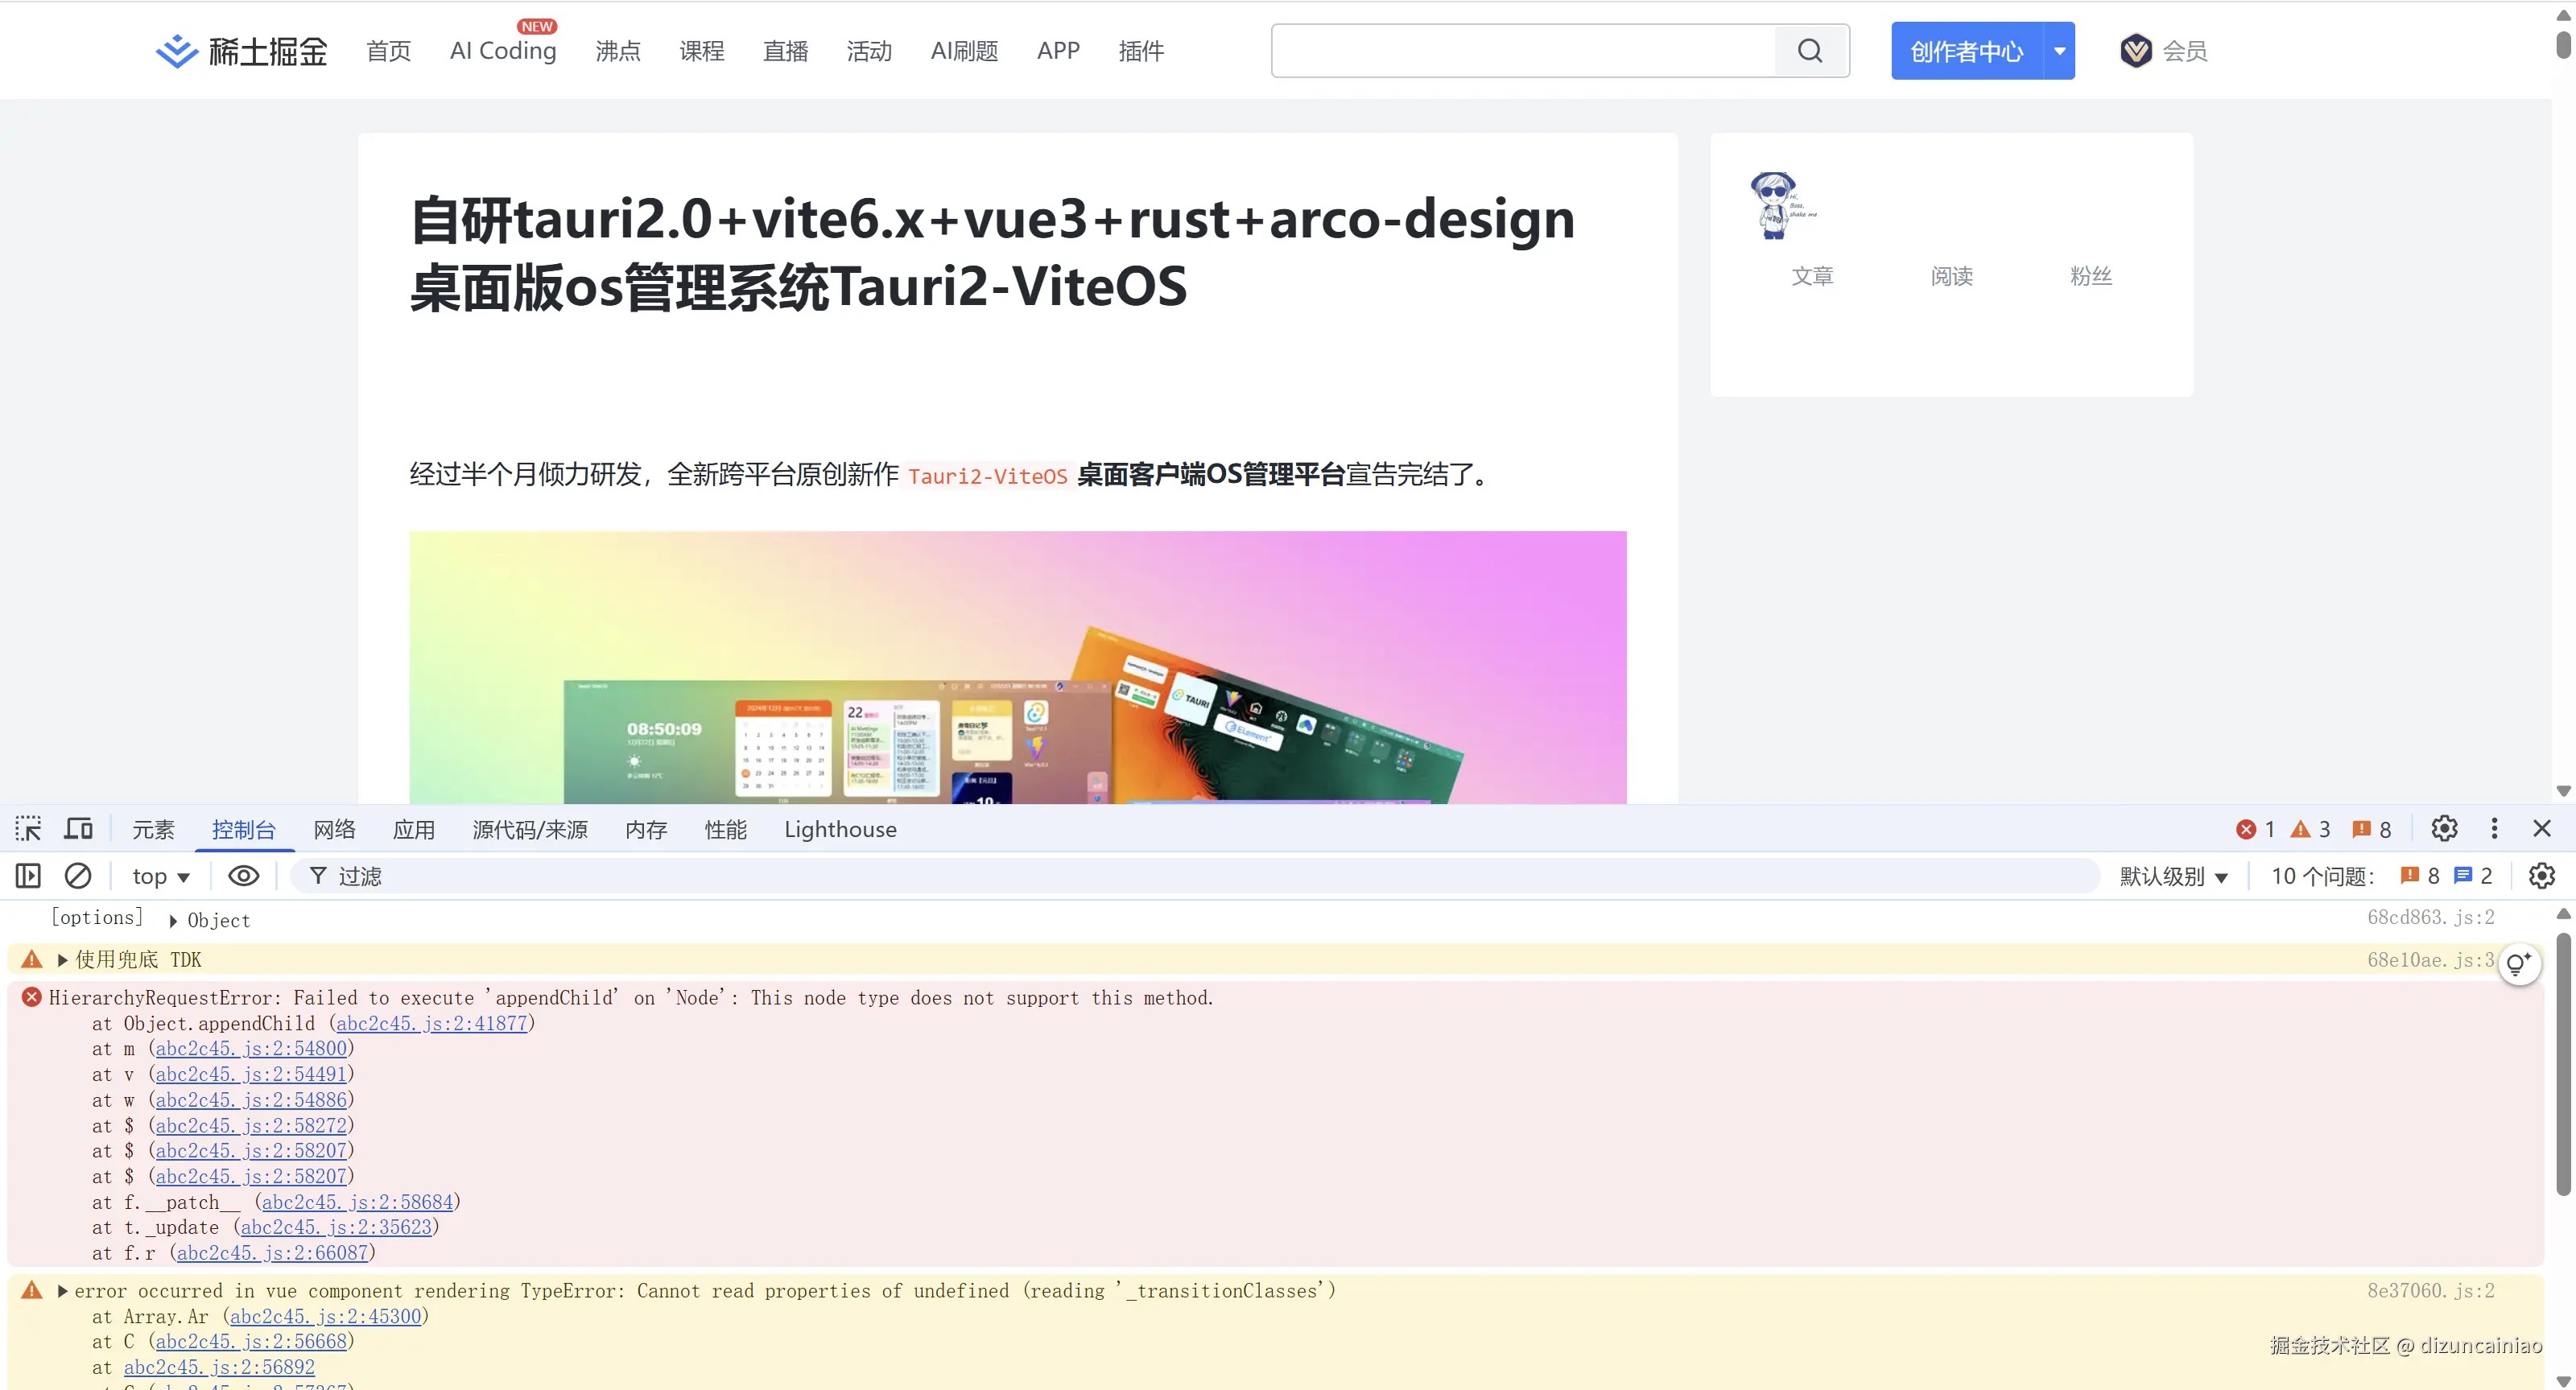Open the Lighthouse panel tab
This screenshot has height=1390, width=2576.
coord(840,828)
